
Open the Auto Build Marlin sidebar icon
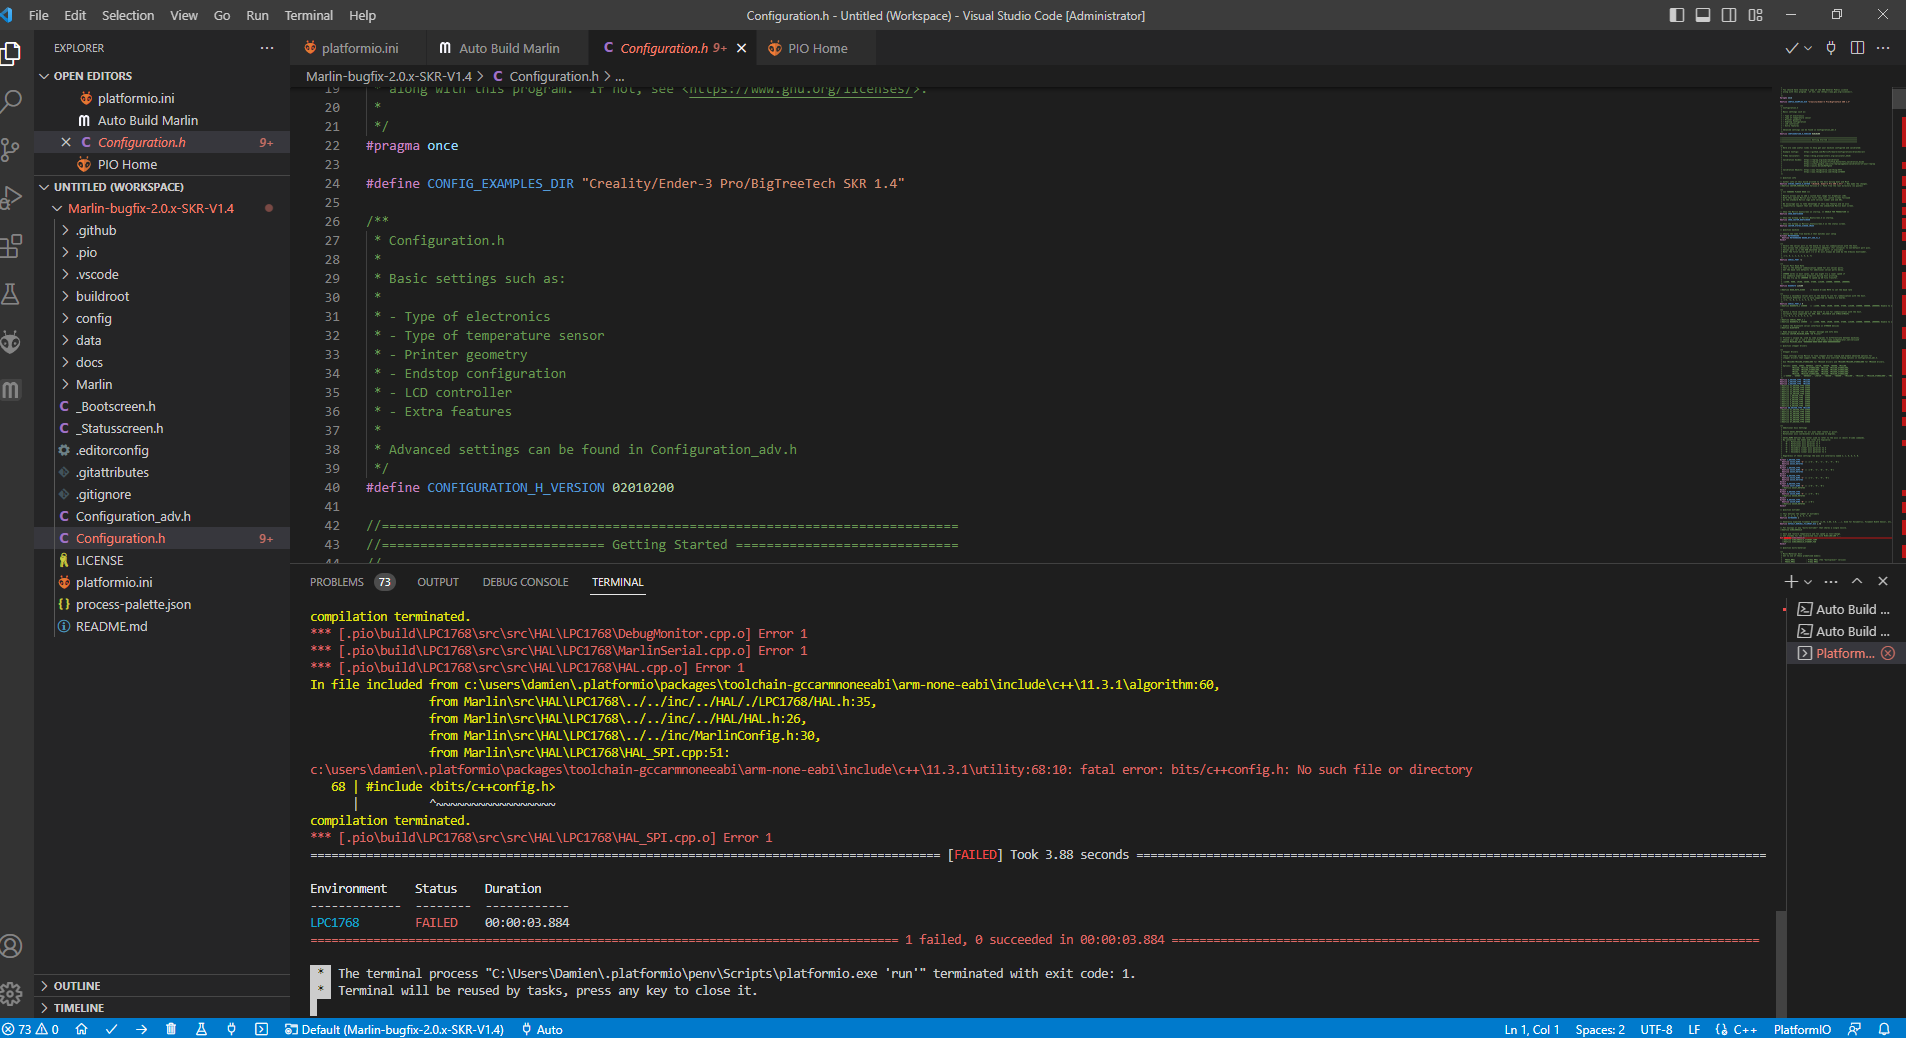coord(11,390)
